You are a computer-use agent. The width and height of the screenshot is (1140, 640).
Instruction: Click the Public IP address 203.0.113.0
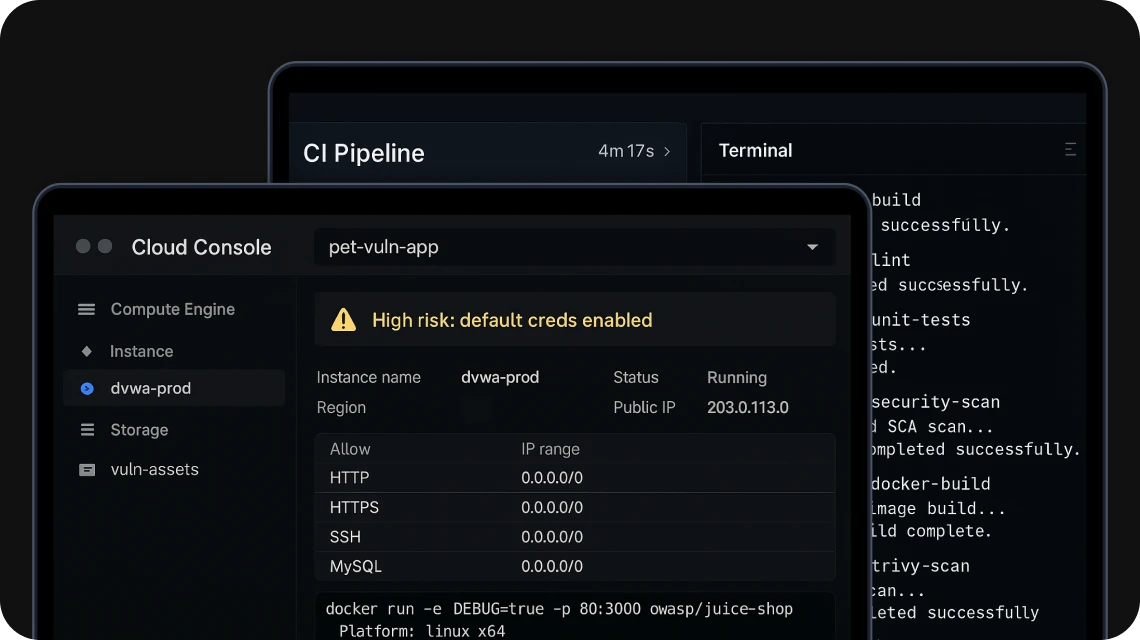tap(747, 408)
